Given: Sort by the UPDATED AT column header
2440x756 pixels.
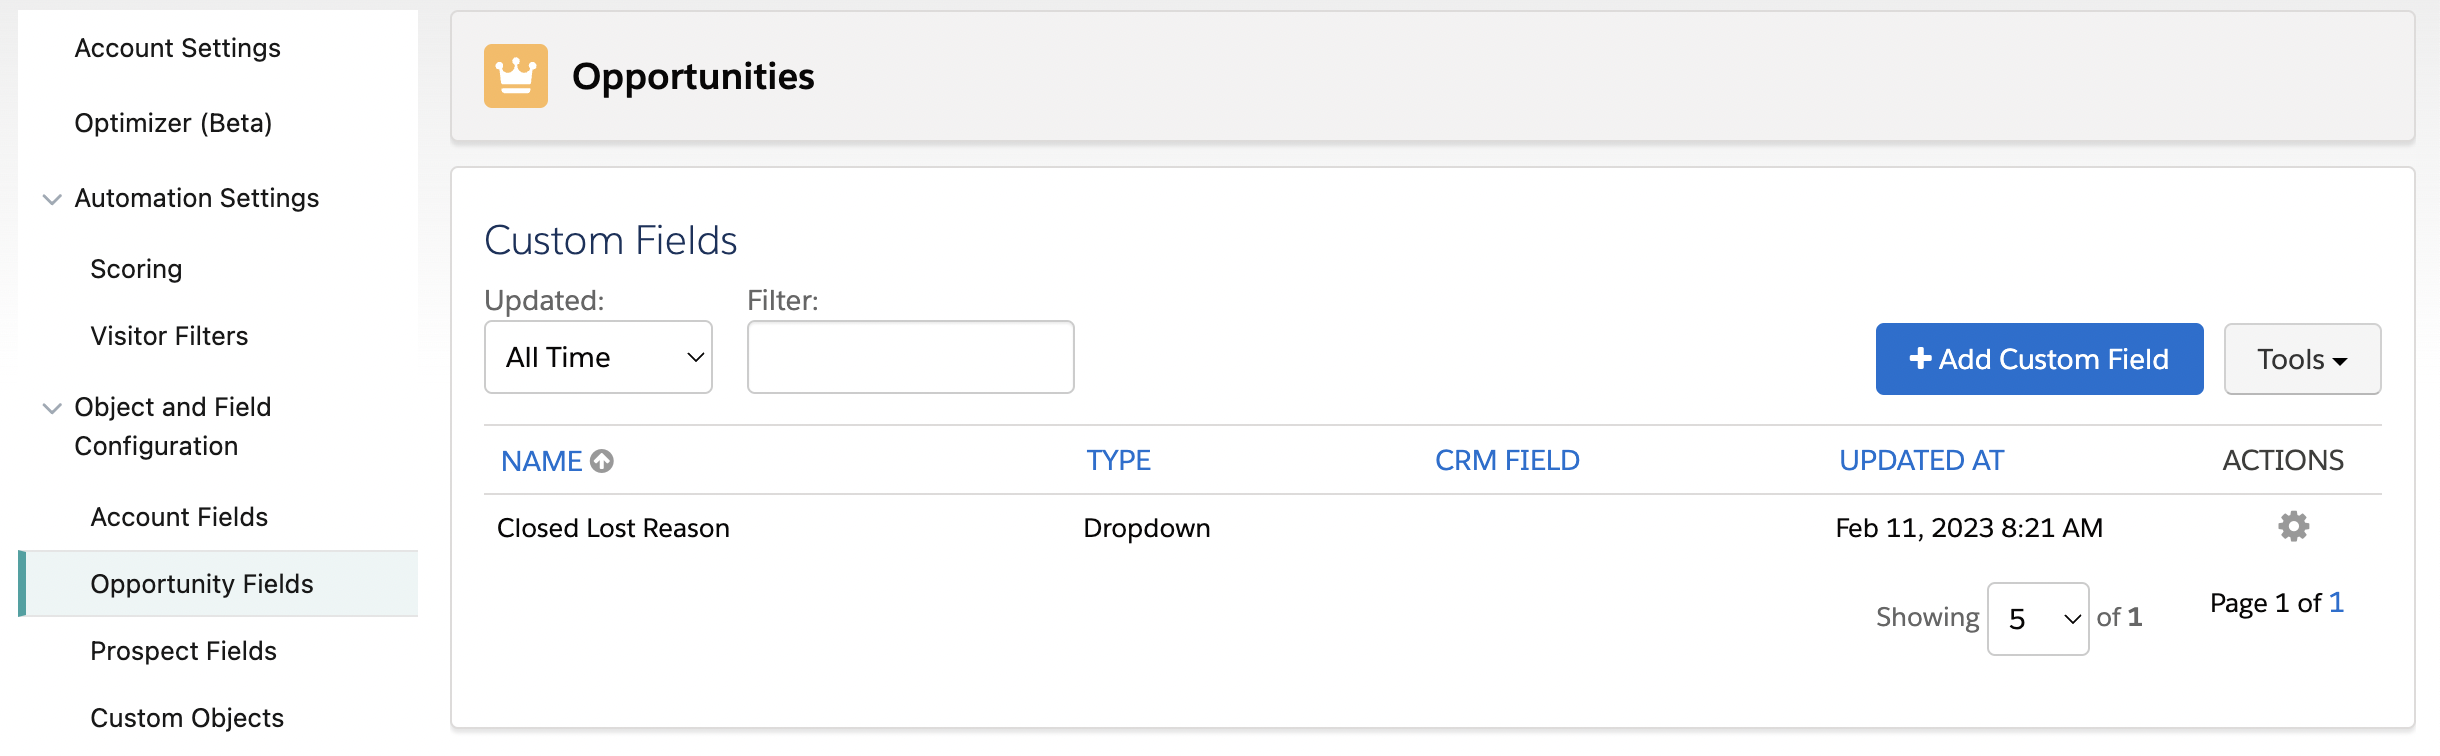Looking at the screenshot, I should [x=1921, y=461].
